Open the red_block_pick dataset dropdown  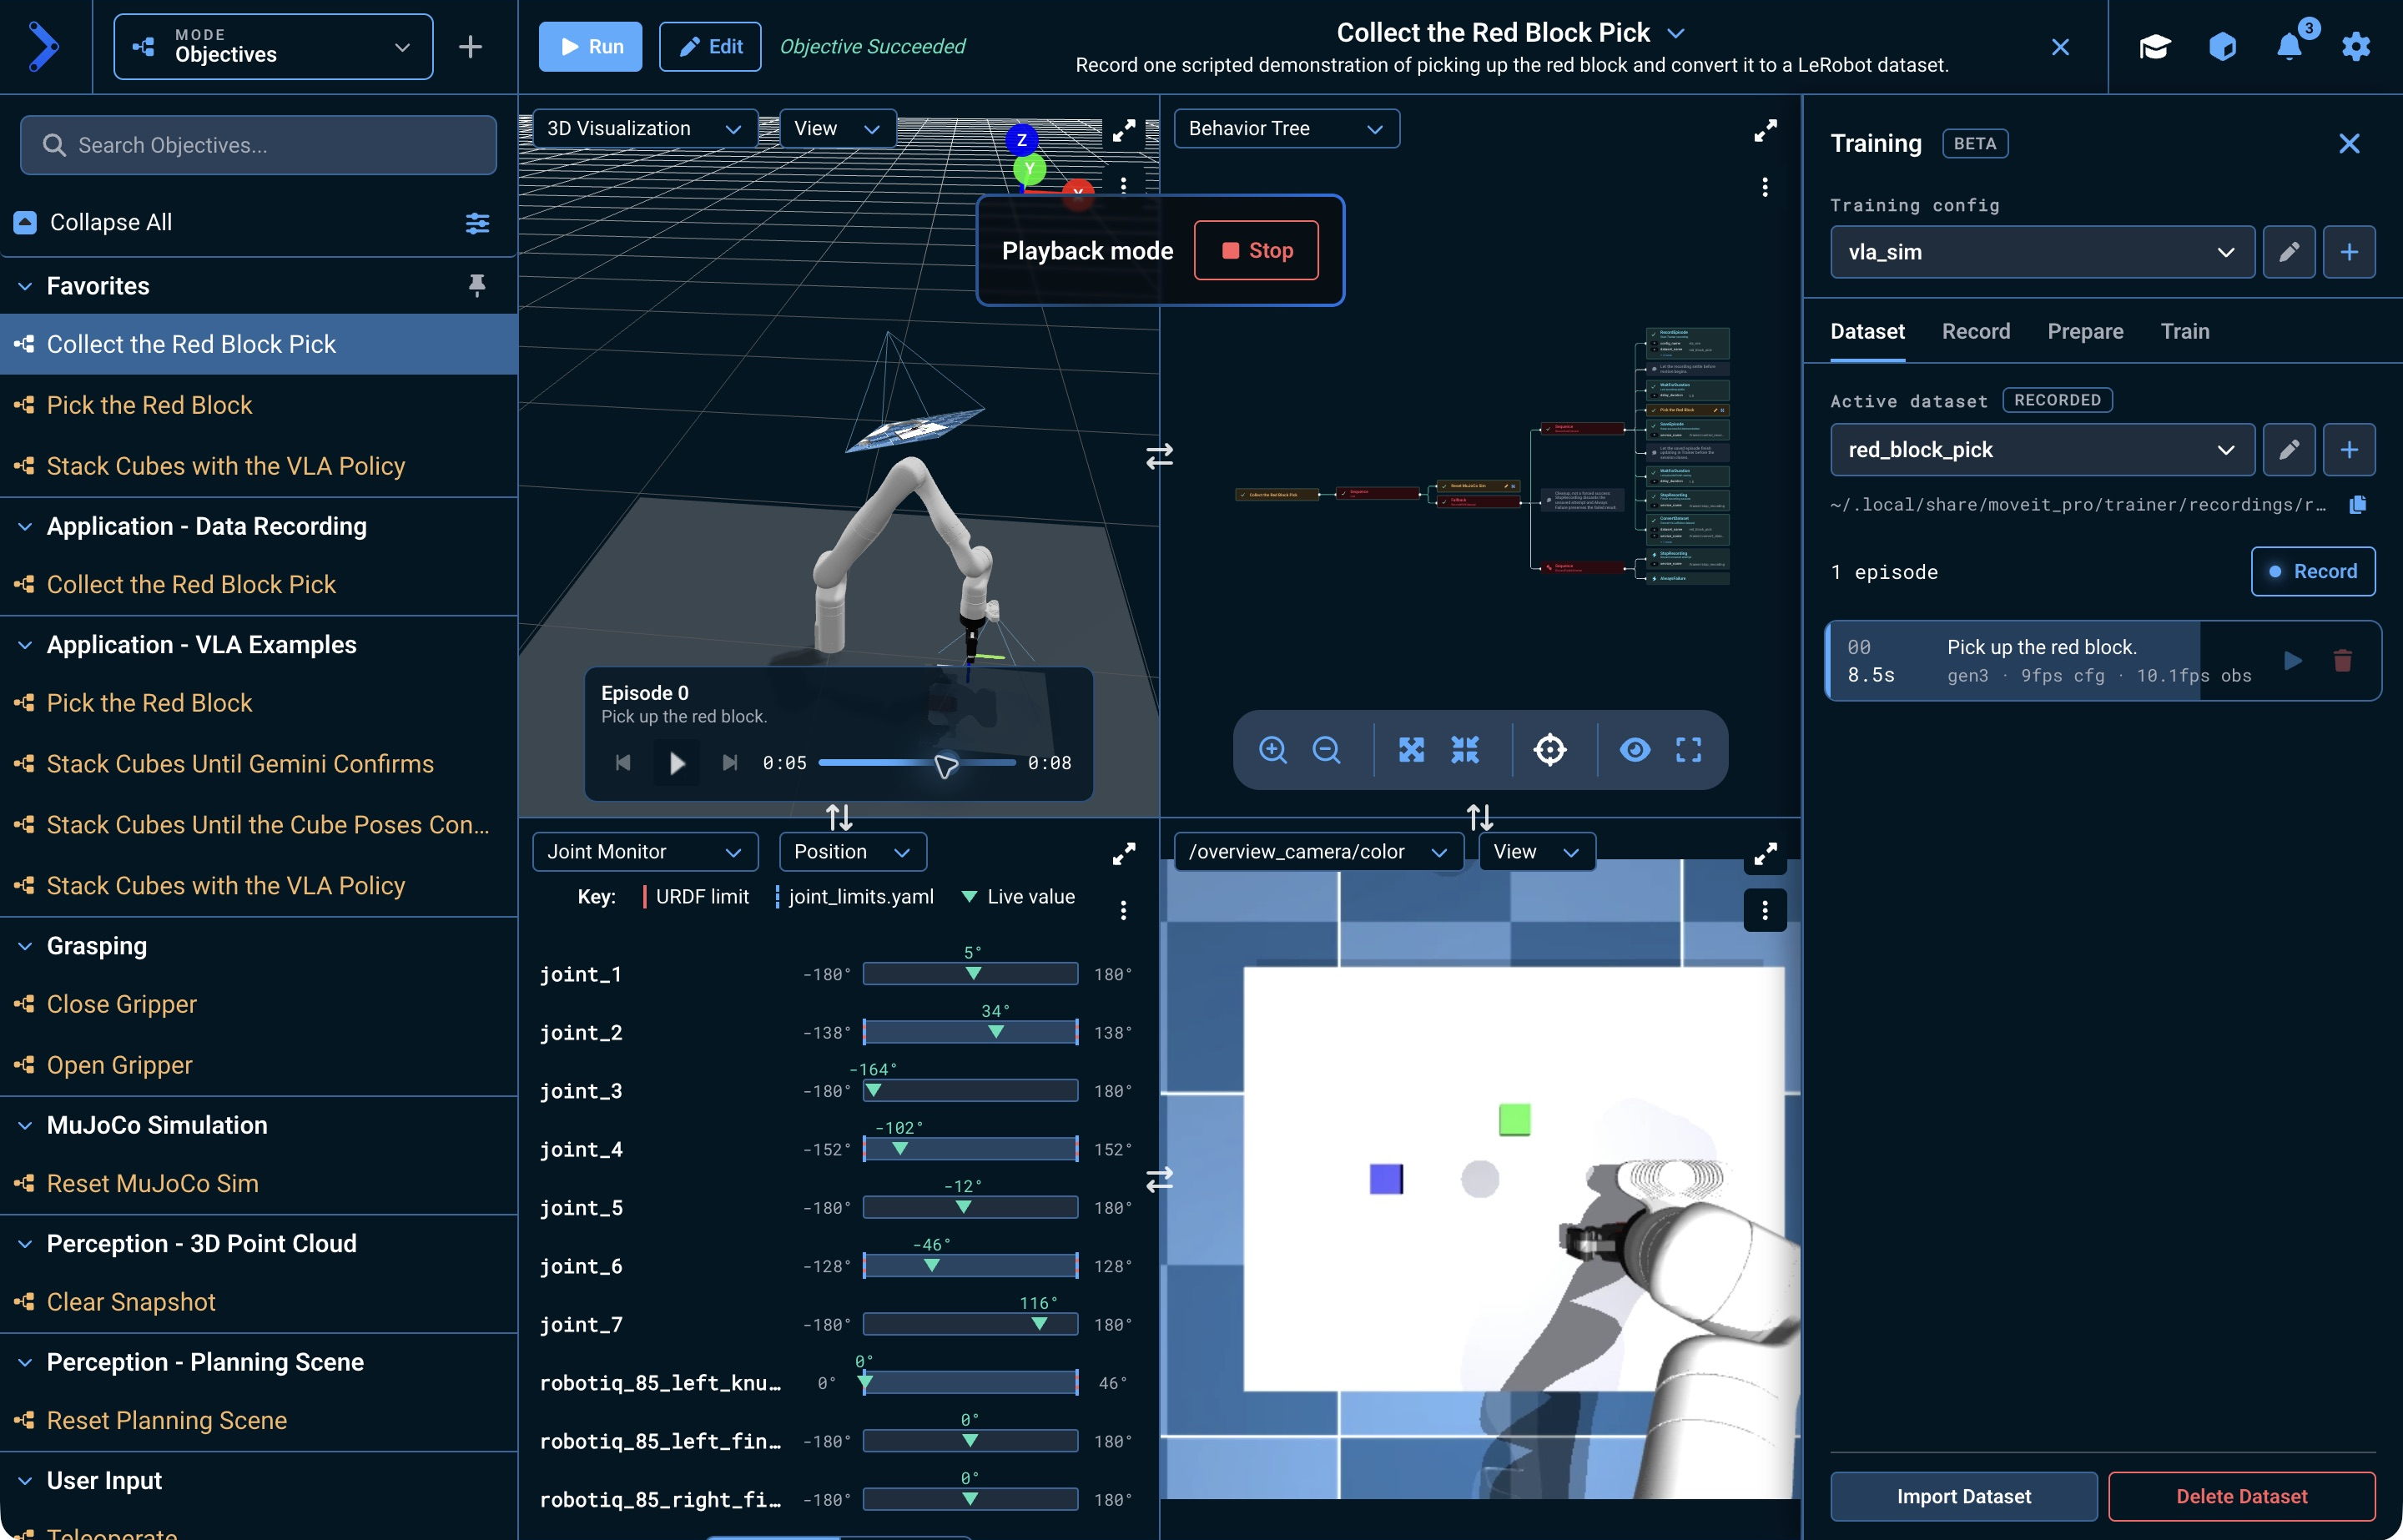pos(2042,450)
